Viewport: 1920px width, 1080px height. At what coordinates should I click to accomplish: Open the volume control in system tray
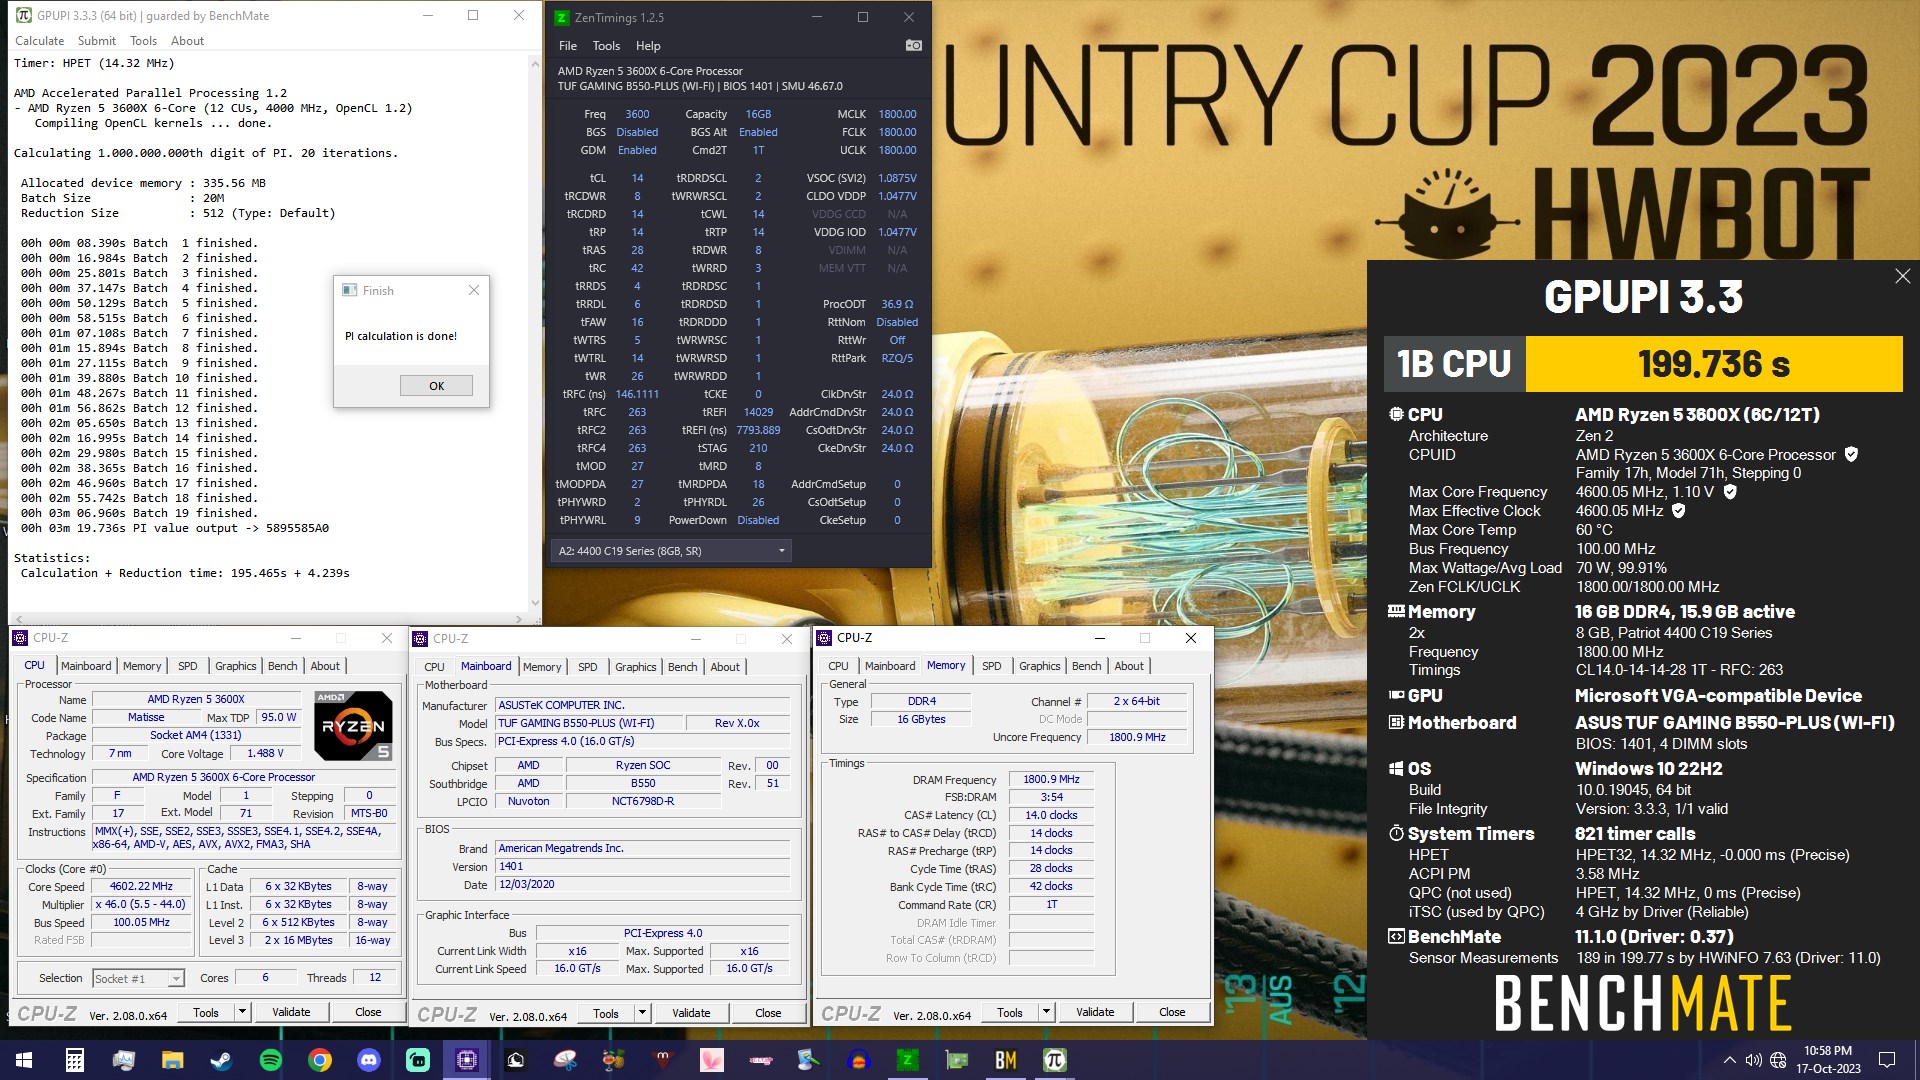point(1753,1060)
